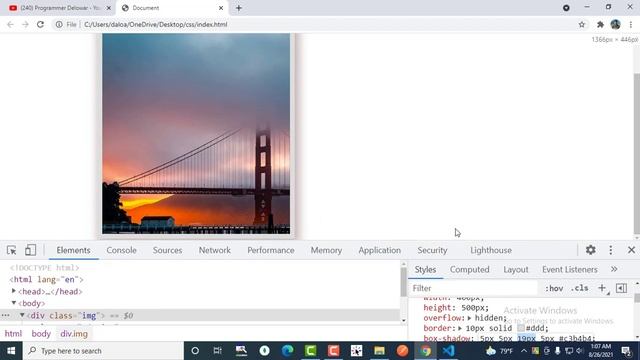This screenshot has width=640, height=360.
Task: Open the Network tab
Action: 215,250
